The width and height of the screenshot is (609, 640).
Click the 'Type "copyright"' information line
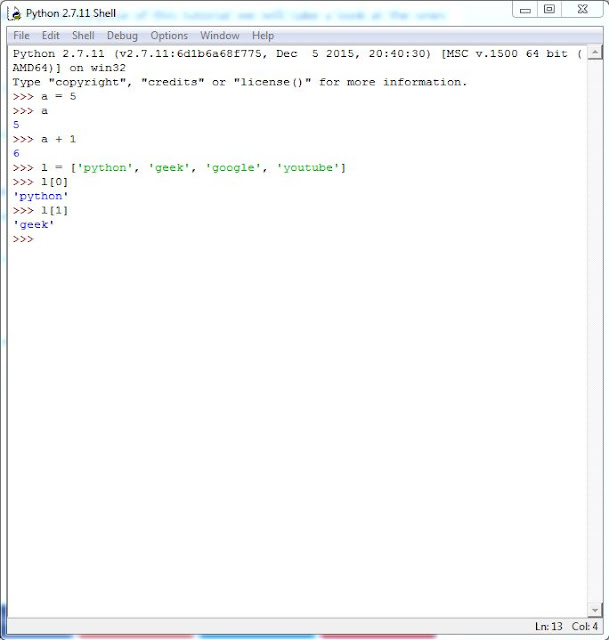[240, 82]
